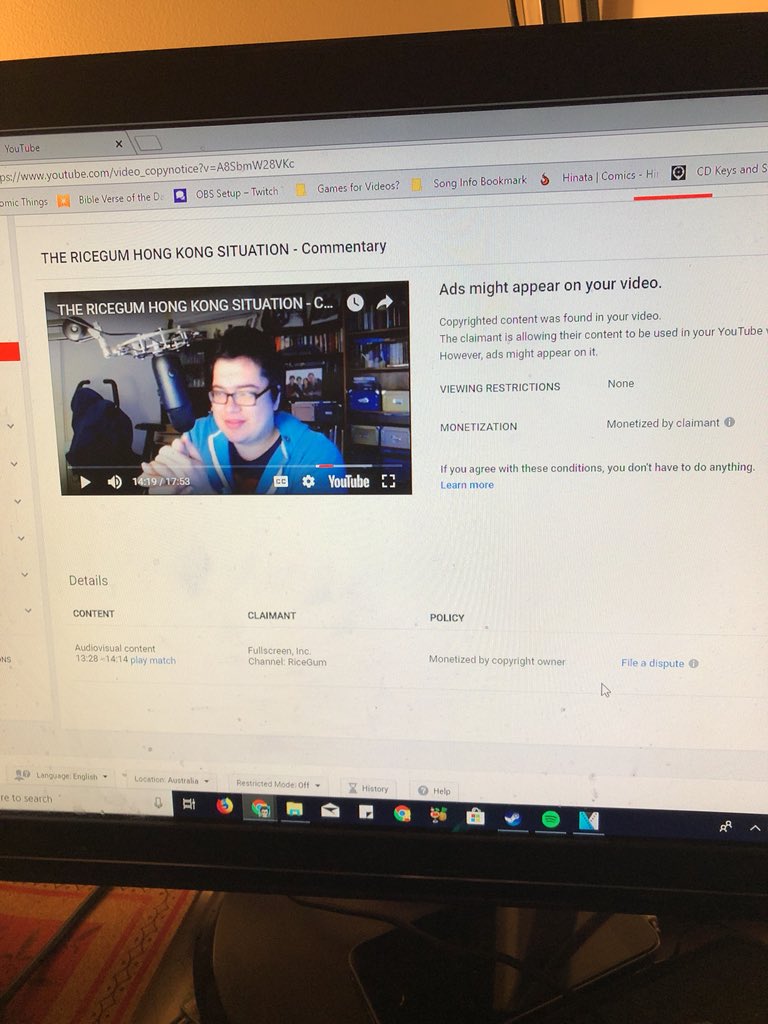Open the OBS Setup - Twitch bookmark
The width and height of the screenshot is (768, 1024).
click(227, 193)
